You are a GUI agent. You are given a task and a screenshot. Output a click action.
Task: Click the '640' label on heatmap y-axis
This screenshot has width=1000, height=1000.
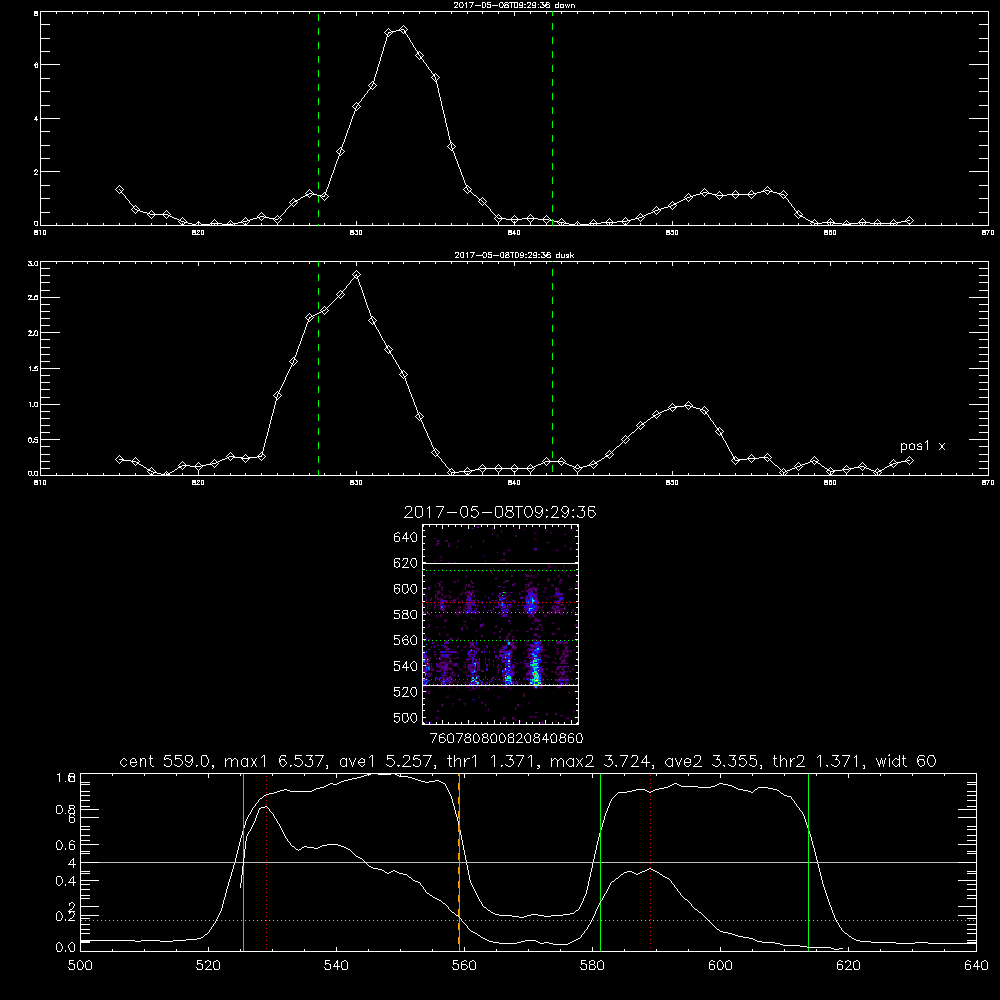coord(406,538)
